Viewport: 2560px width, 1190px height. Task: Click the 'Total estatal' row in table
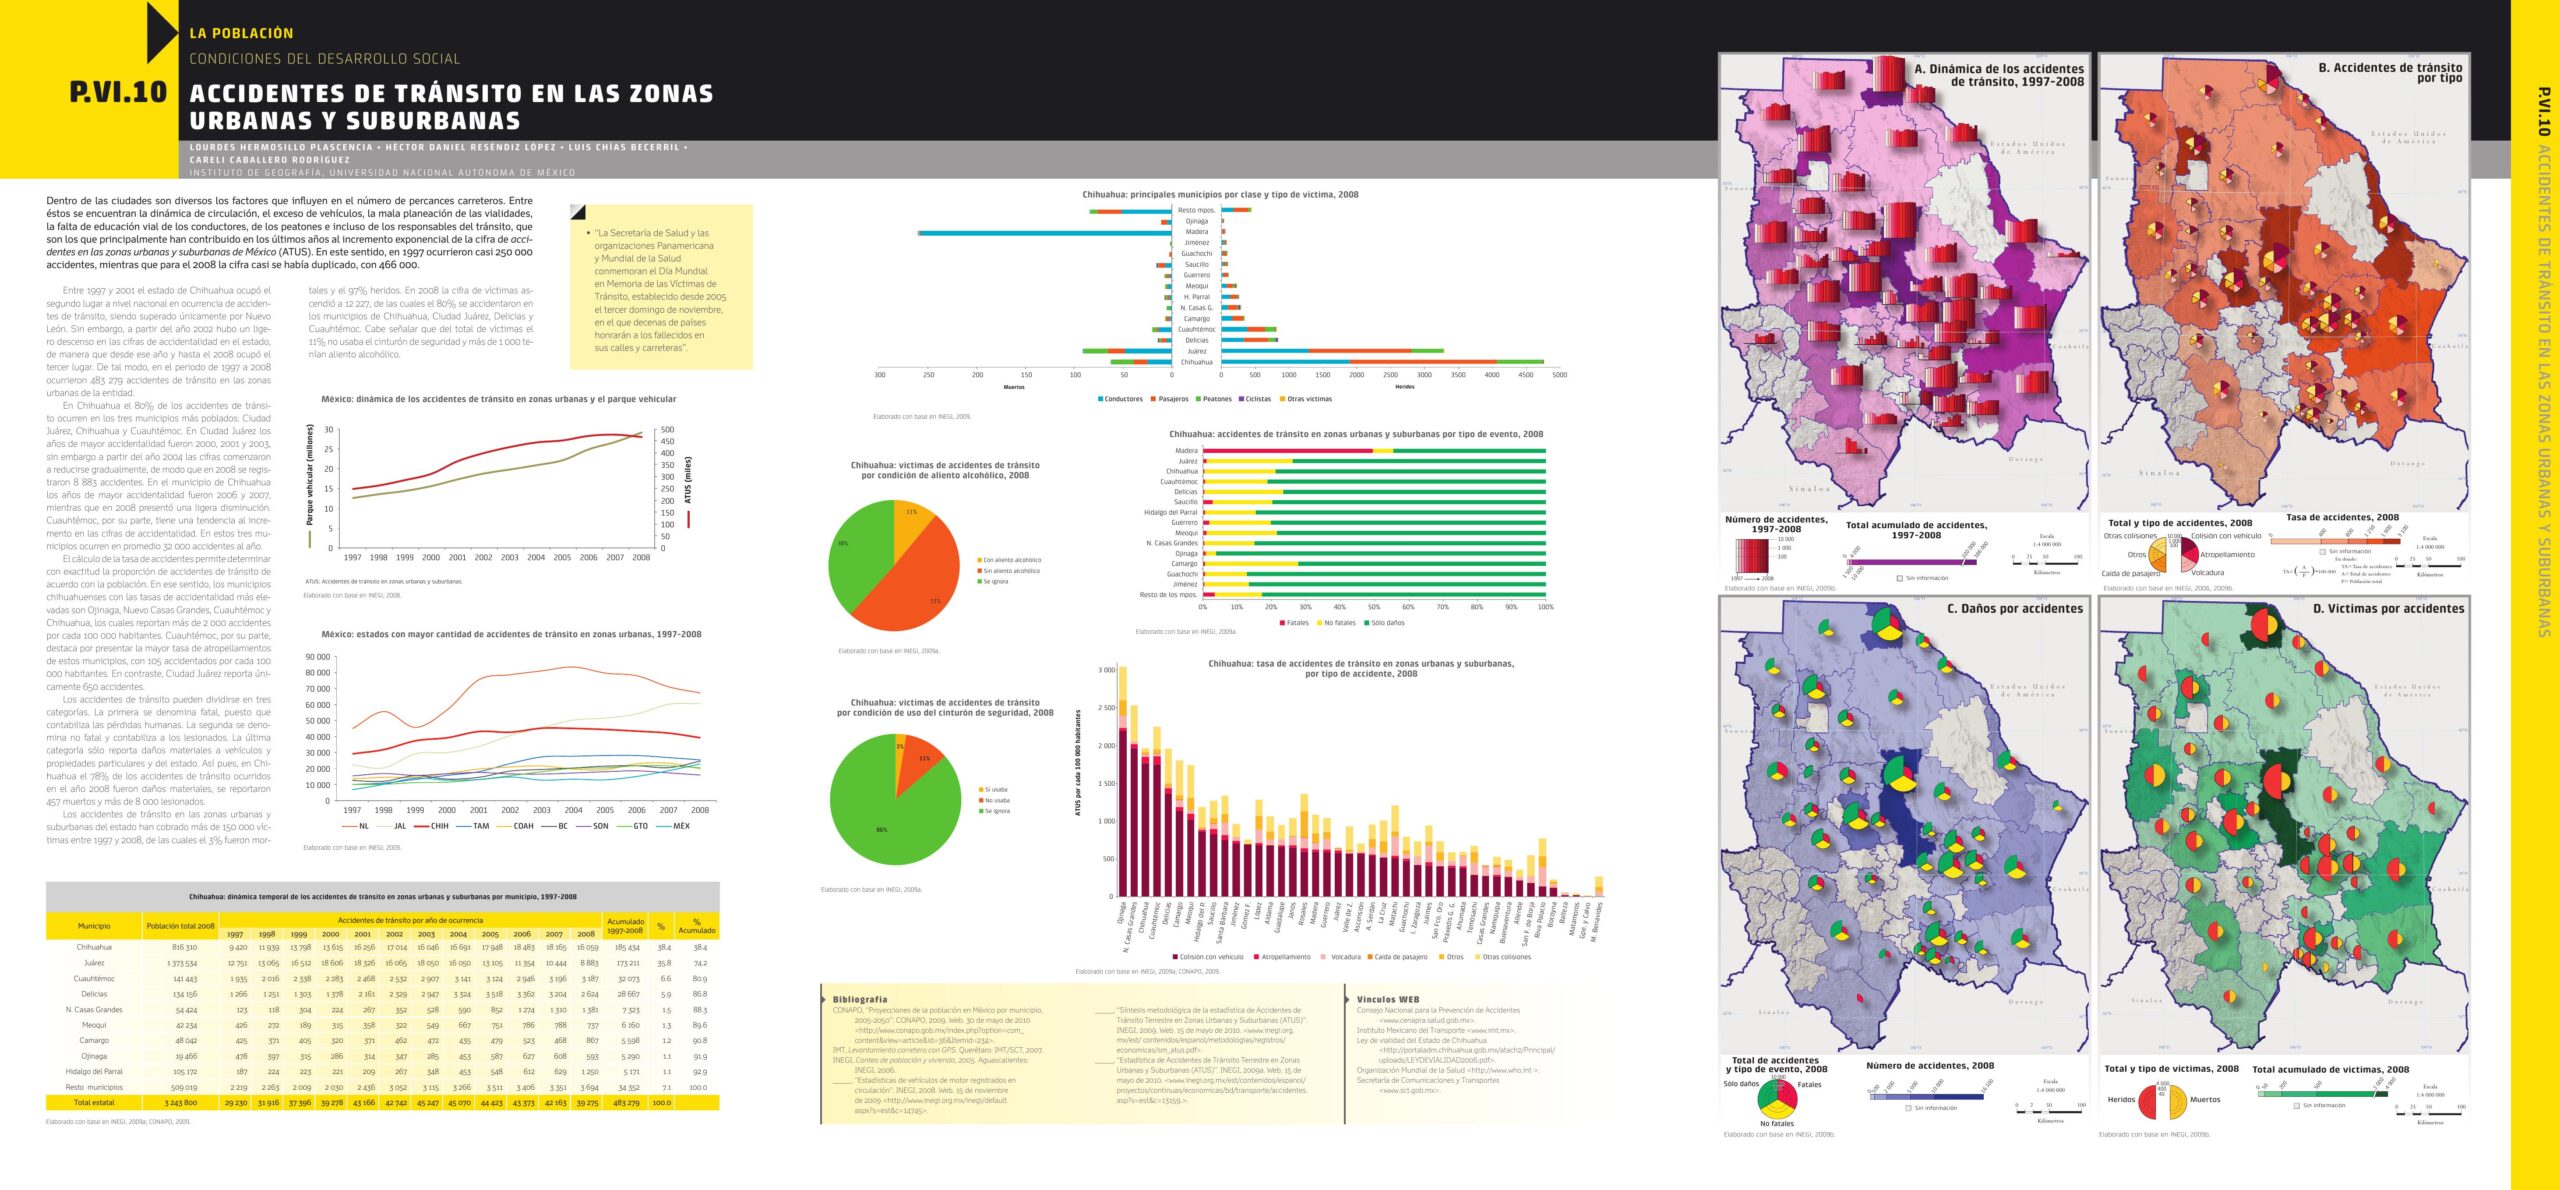(x=94, y=1102)
